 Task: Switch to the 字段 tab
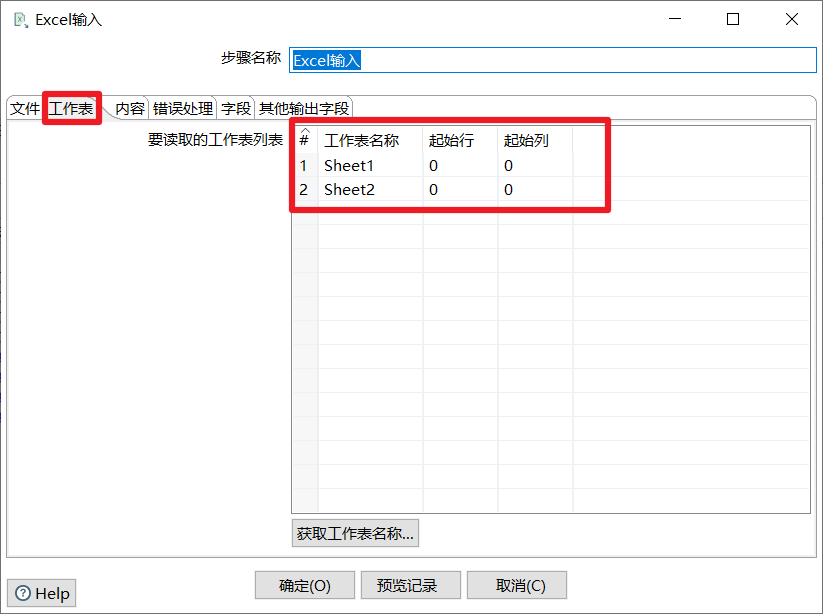(236, 109)
